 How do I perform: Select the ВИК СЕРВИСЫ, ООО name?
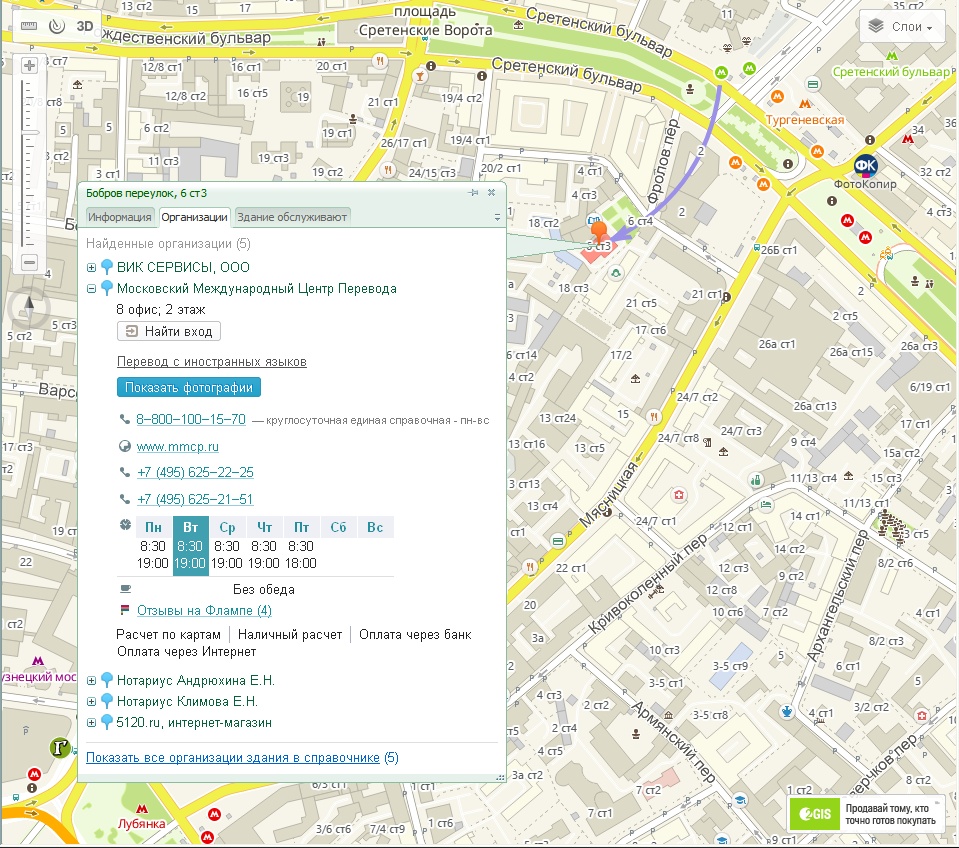[x=183, y=267]
